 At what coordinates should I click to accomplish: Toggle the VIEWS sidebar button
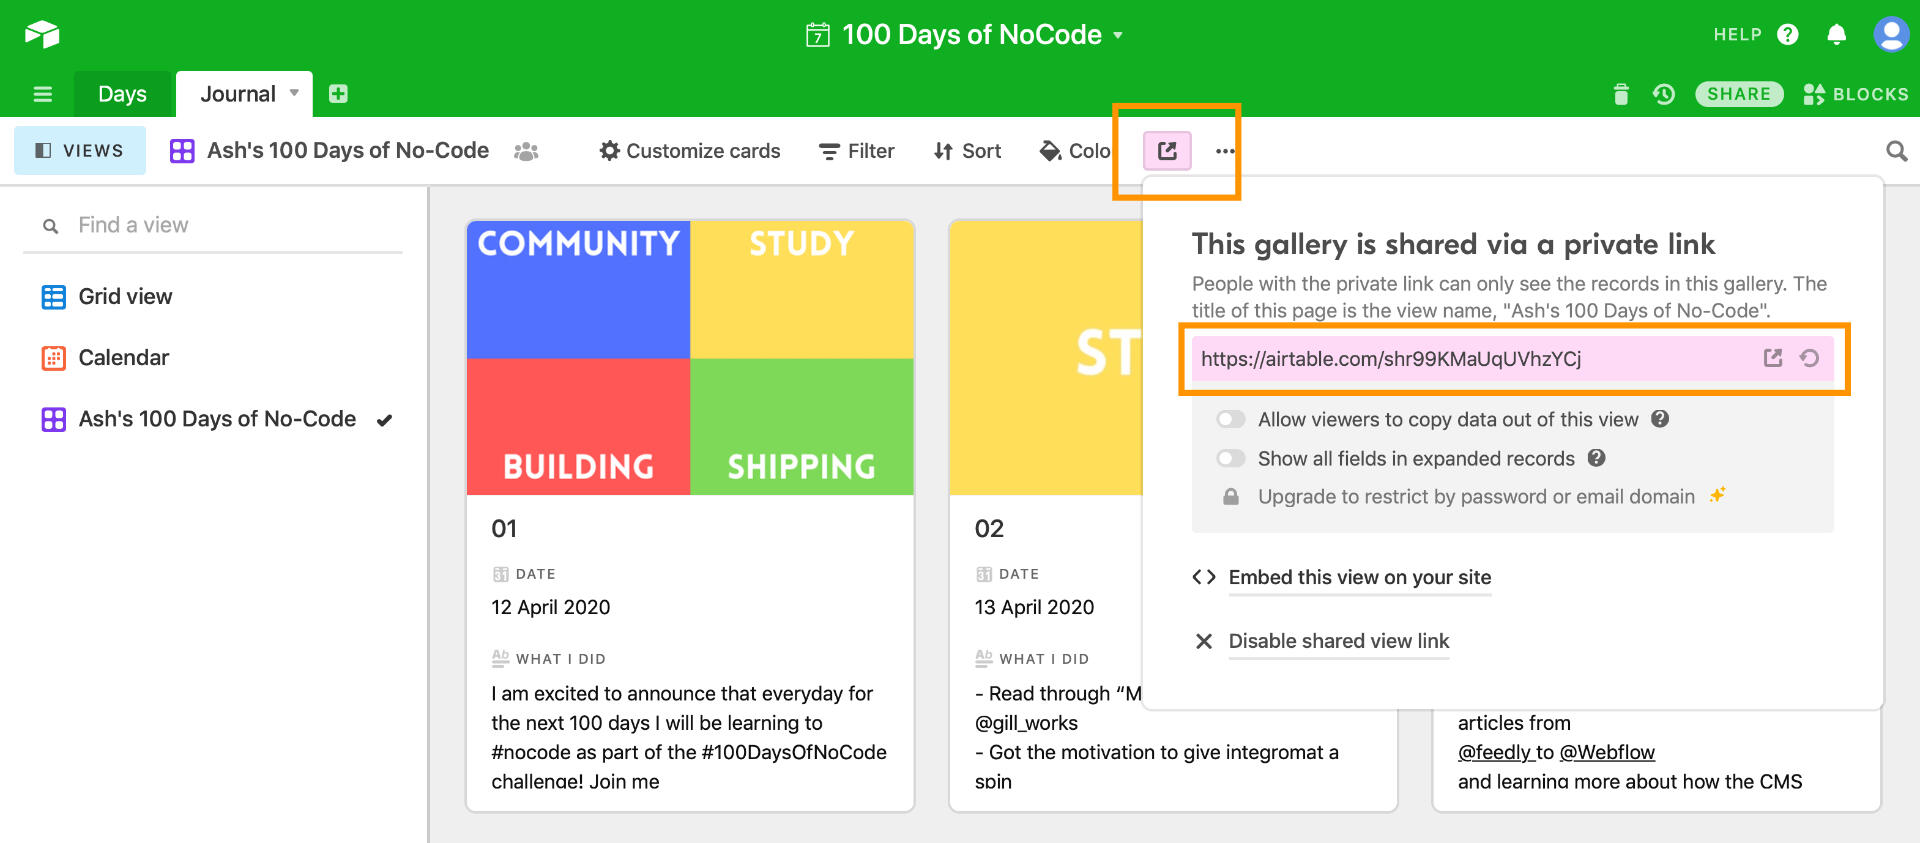pos(80,151)
